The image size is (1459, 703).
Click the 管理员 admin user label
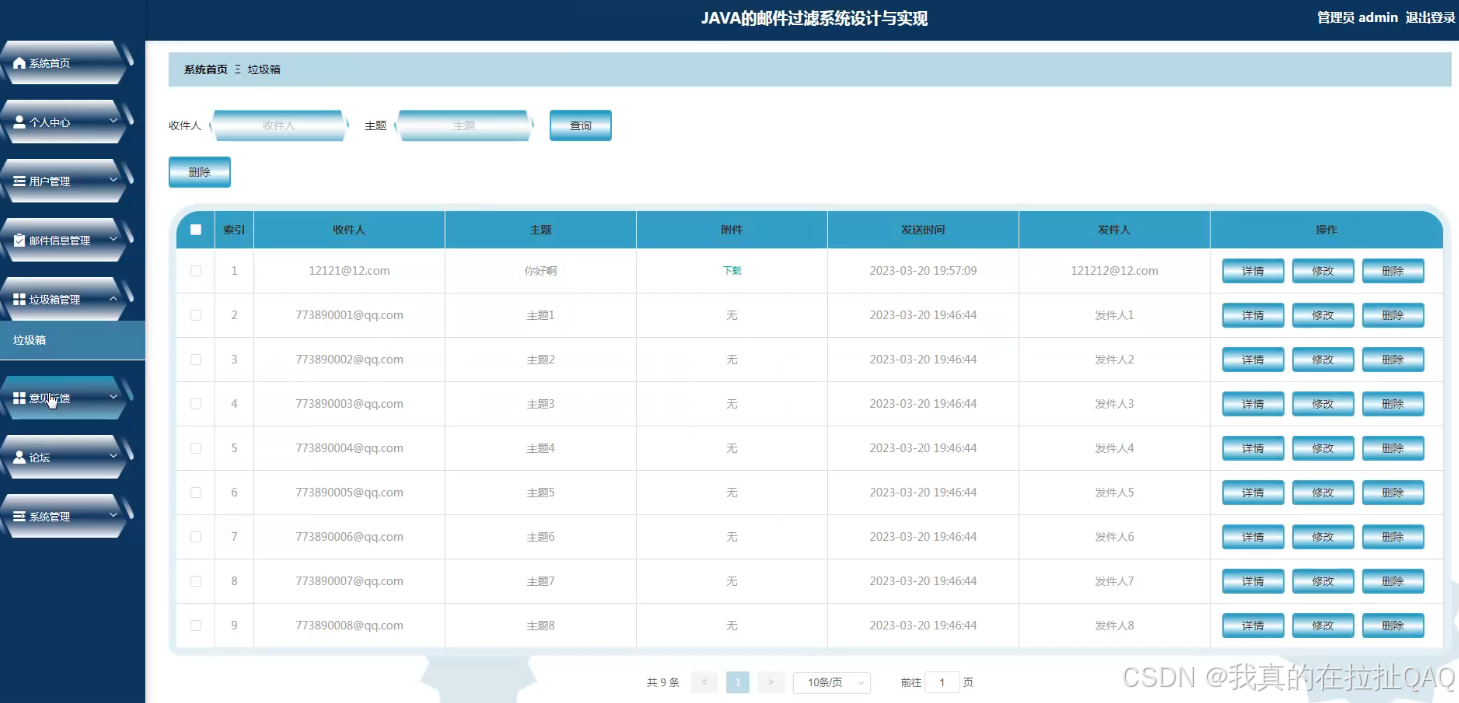coord(1357,17)
